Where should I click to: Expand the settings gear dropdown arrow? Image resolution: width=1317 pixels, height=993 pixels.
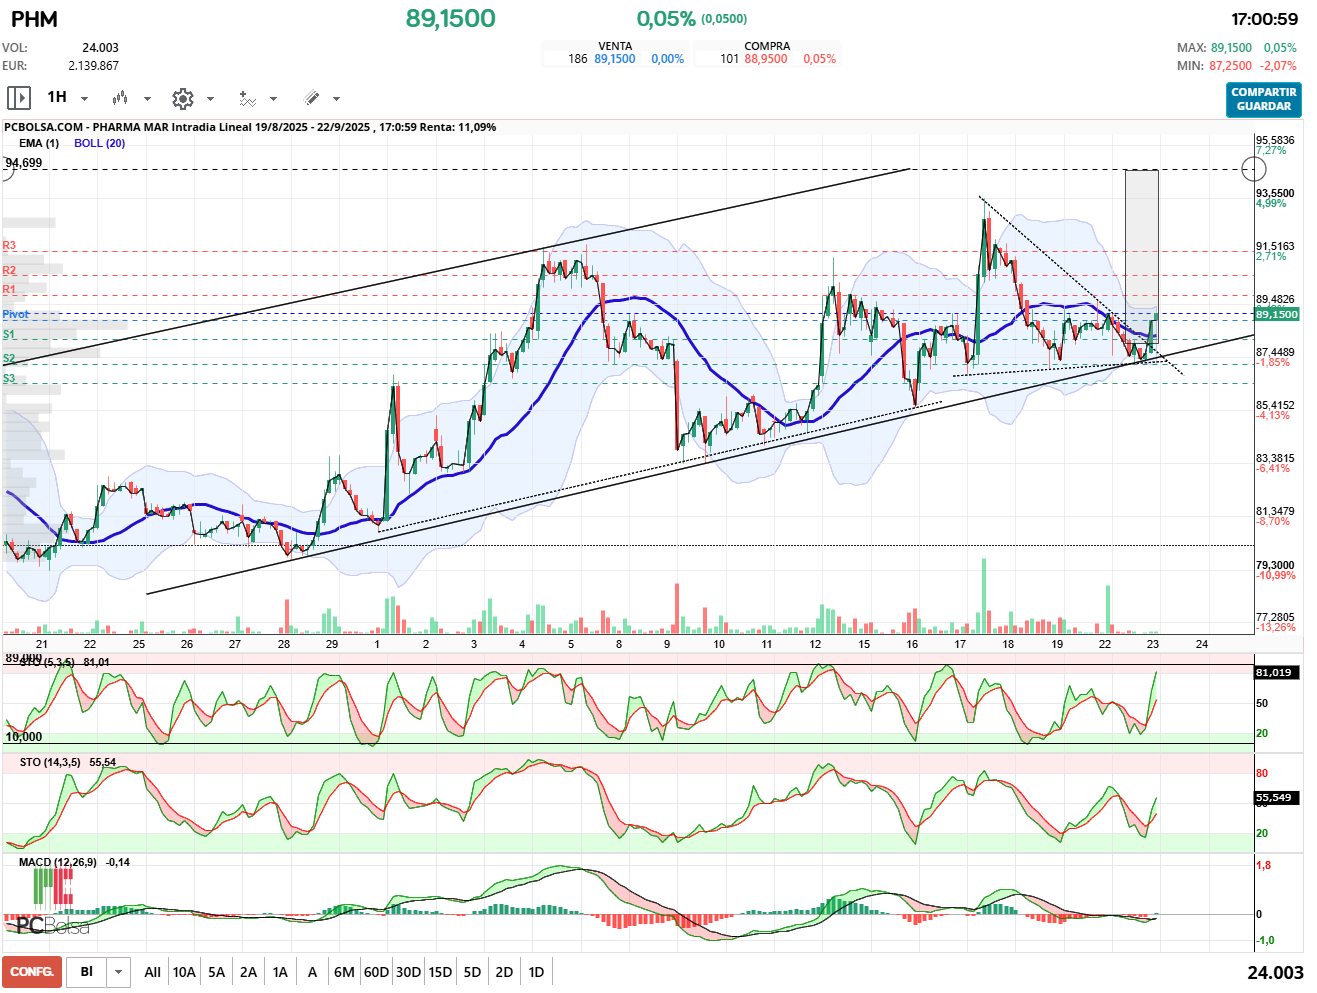coord(210,99)
